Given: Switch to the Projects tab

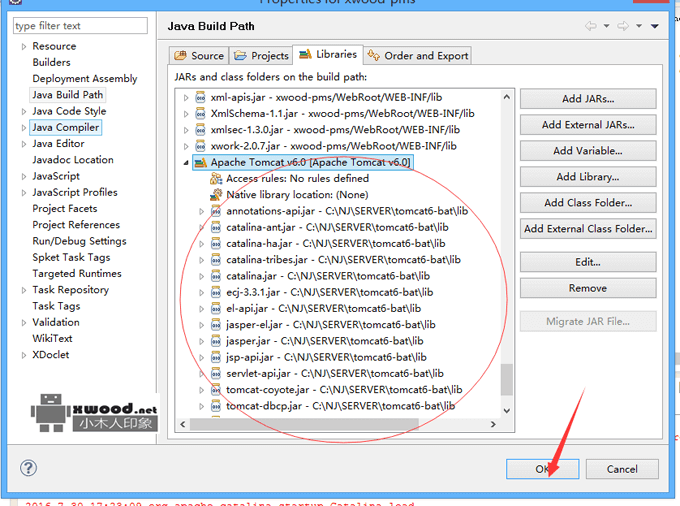Looking at the screenshot, I should point(261,55).
